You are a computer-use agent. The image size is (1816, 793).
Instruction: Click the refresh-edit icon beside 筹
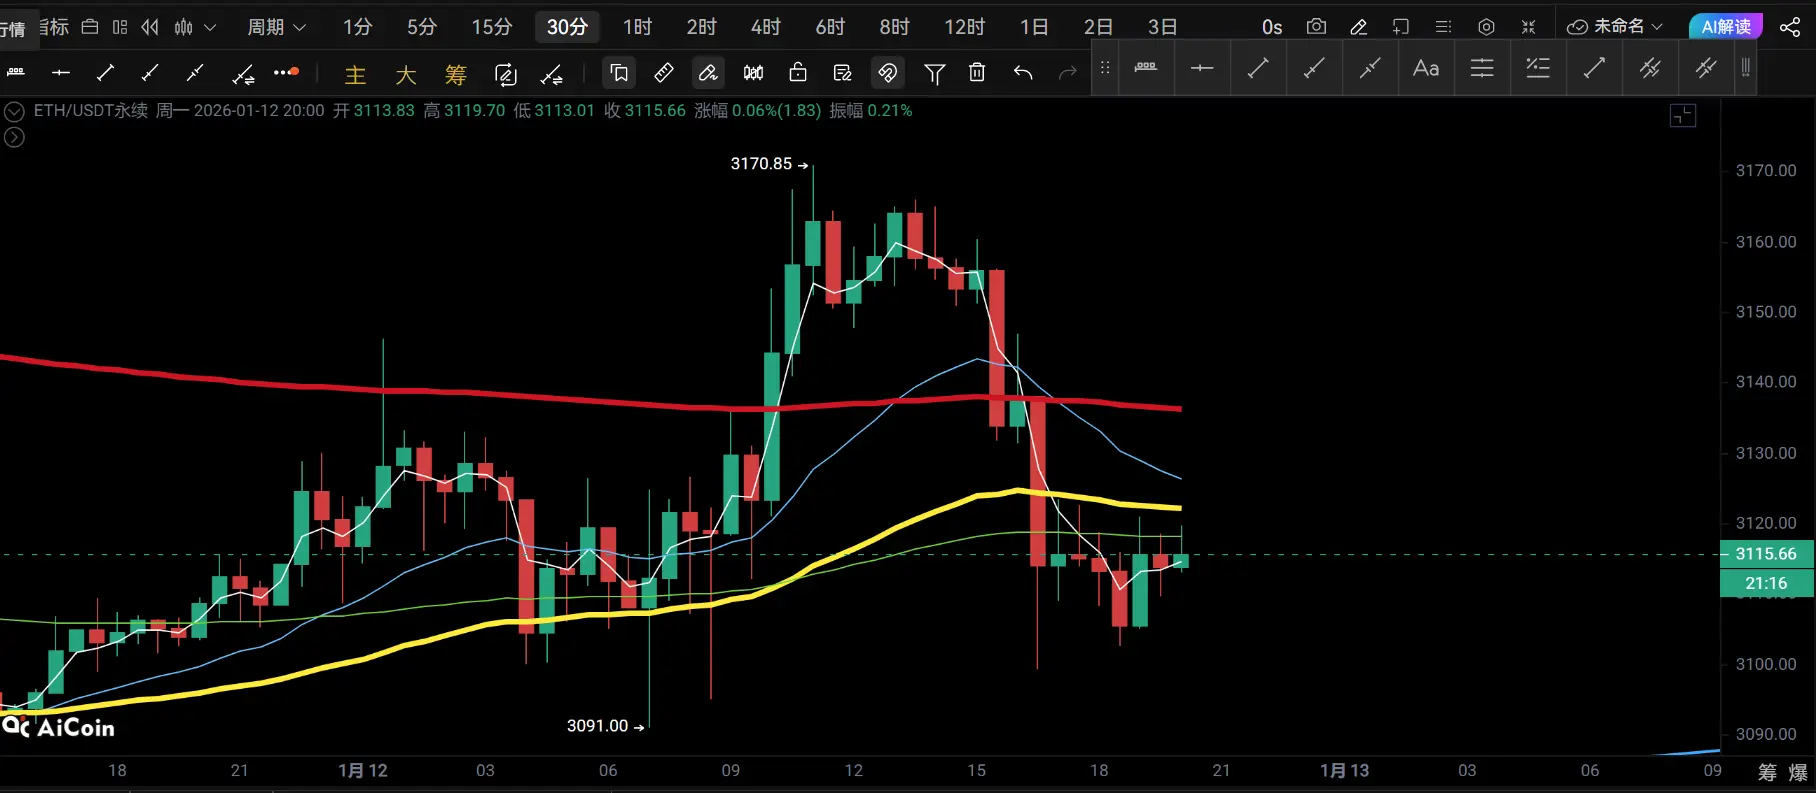pos(506,74)
